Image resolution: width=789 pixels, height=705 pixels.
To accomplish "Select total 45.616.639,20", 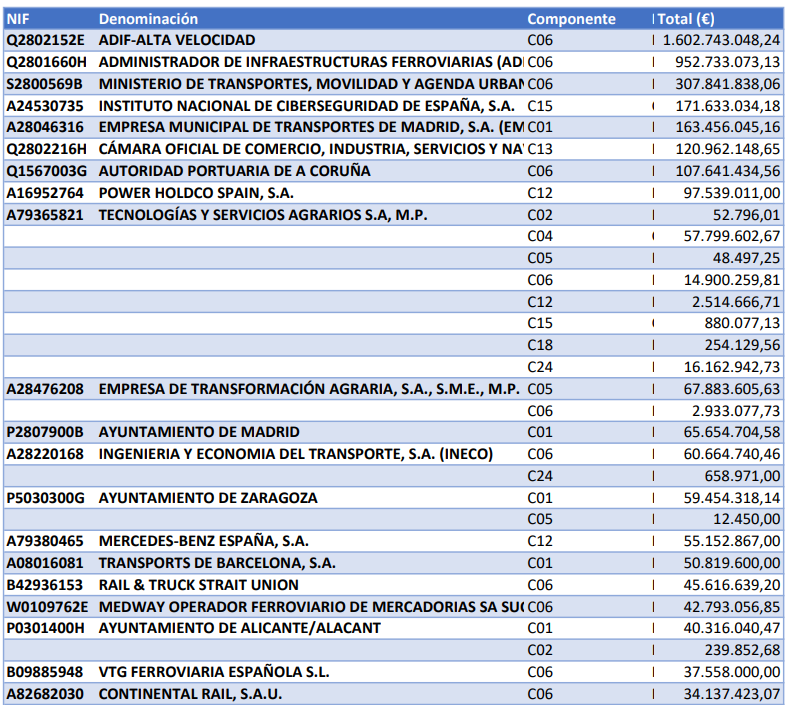I will (732, 585).
